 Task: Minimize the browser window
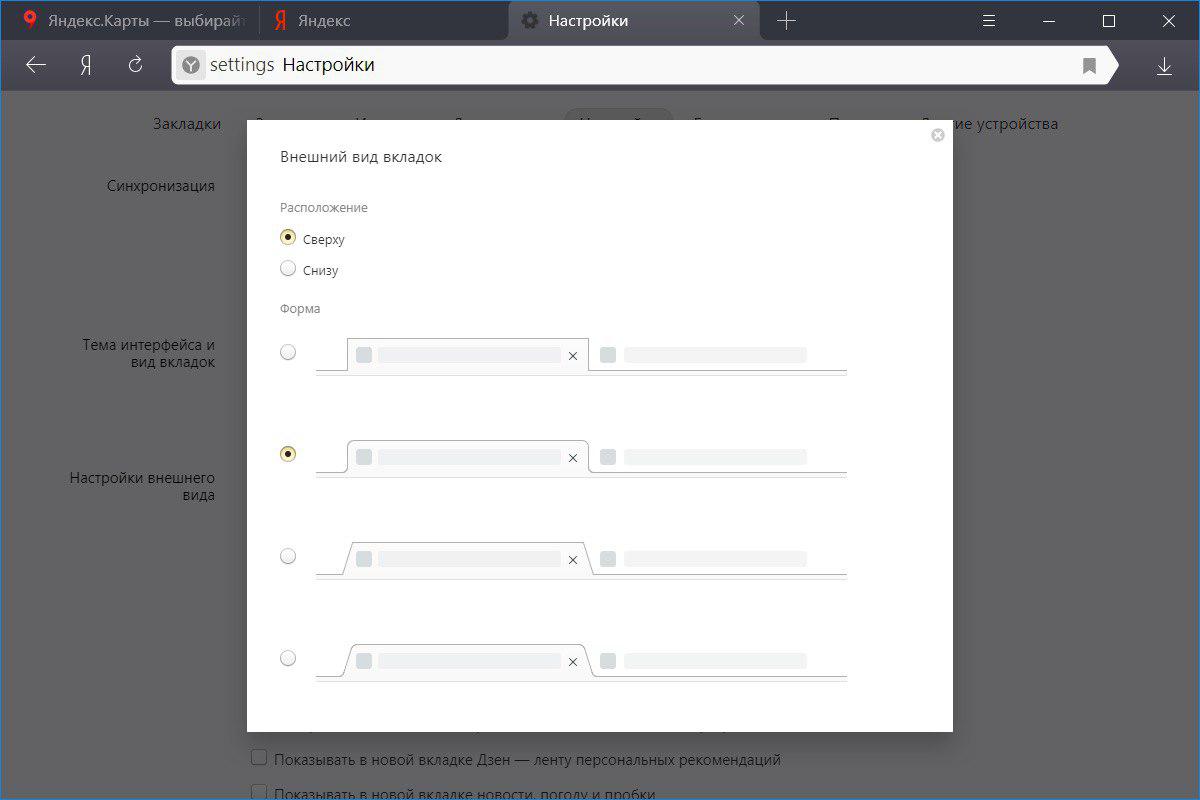pos(1048,21)
